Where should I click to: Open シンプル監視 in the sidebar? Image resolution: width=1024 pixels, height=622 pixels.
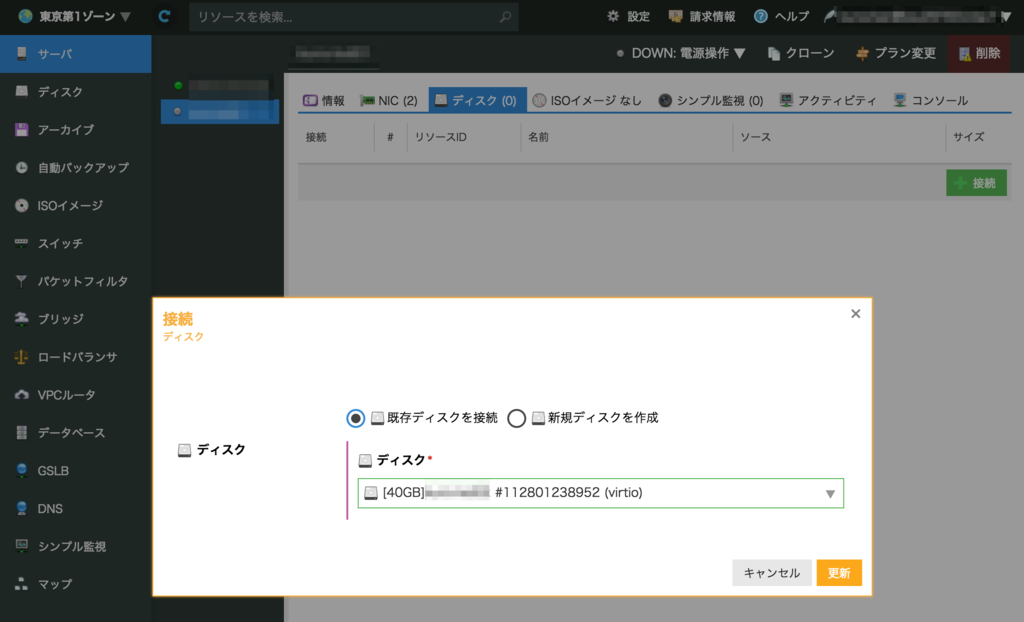pyautogui.click(x=76, y=546)
